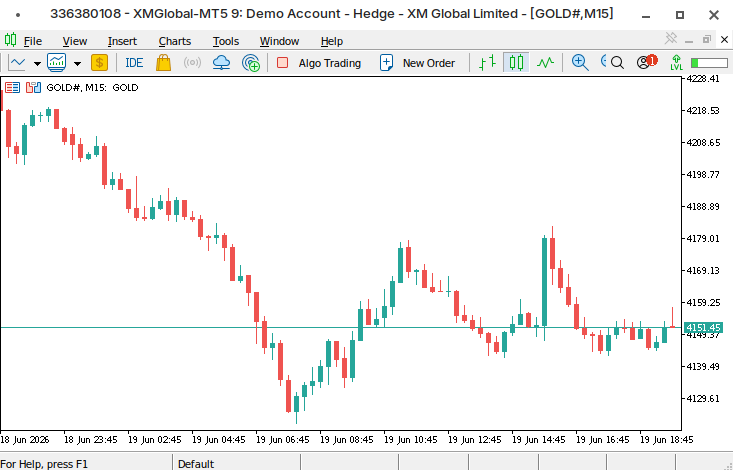Click the 19 Jun 02:45 time label
This screenshot has width=733, height=470.
pos(154,440)
